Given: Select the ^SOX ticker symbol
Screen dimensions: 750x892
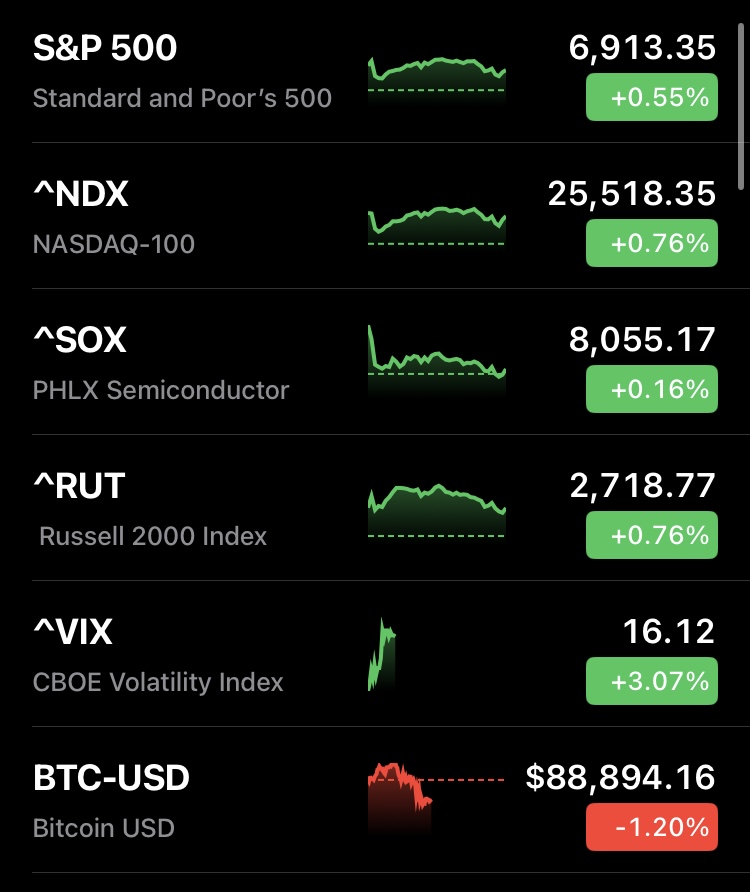Looking at the screenshot, I should tap(80, 340).
